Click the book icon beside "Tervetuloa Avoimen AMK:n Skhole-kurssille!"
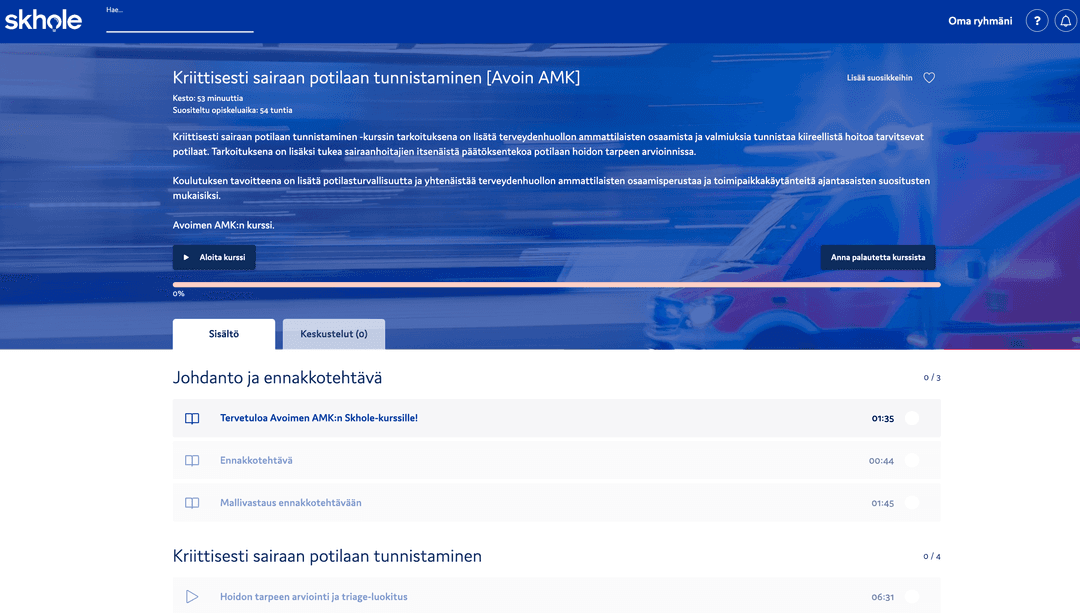The image size is (1080, 613). coord(192,418)
